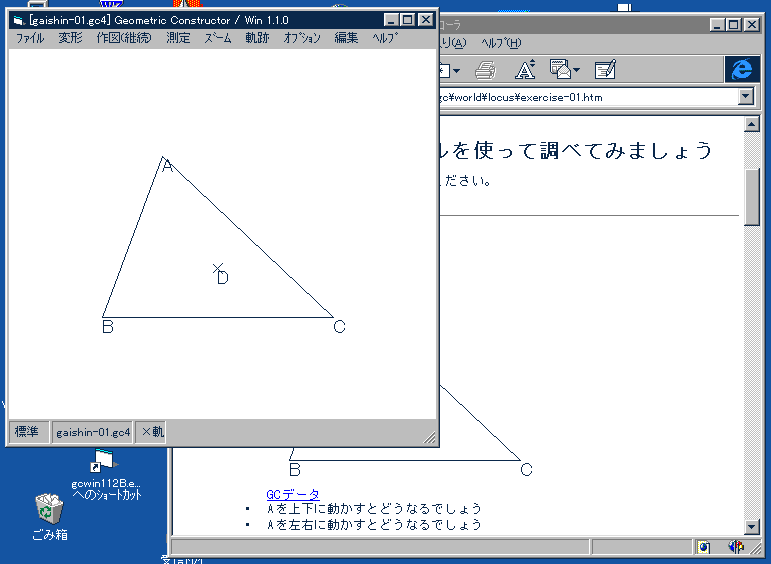Screen dimensions: 771x564
Task: Click the Print icon in browser toolbar
Action: tap(486, 70)
